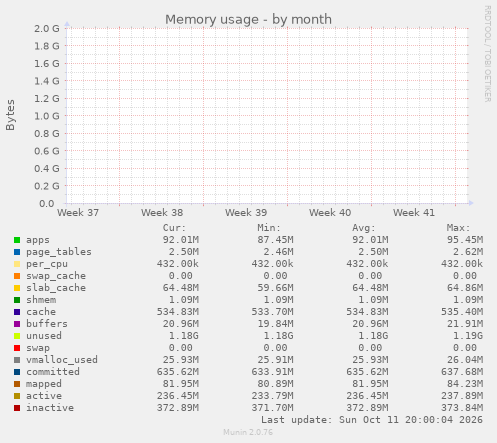Viewport: 497px width, 443px height.
Task: Click the 'vmalloc_used' legend label
Action: (x=62, y=360)
